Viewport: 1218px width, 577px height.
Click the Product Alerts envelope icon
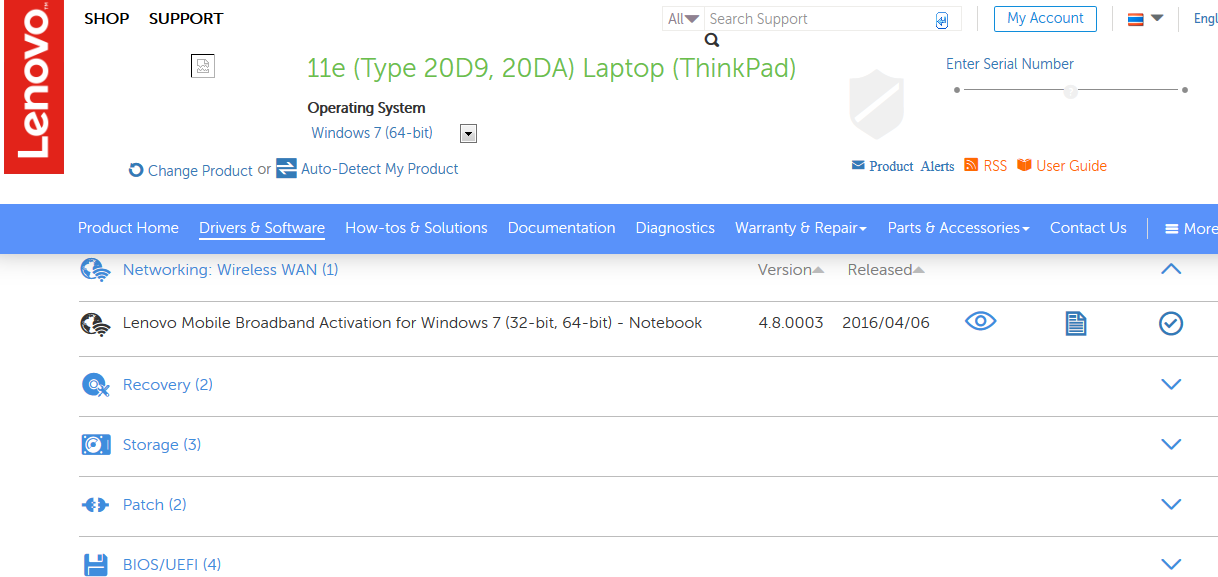(x=858, y=165)
